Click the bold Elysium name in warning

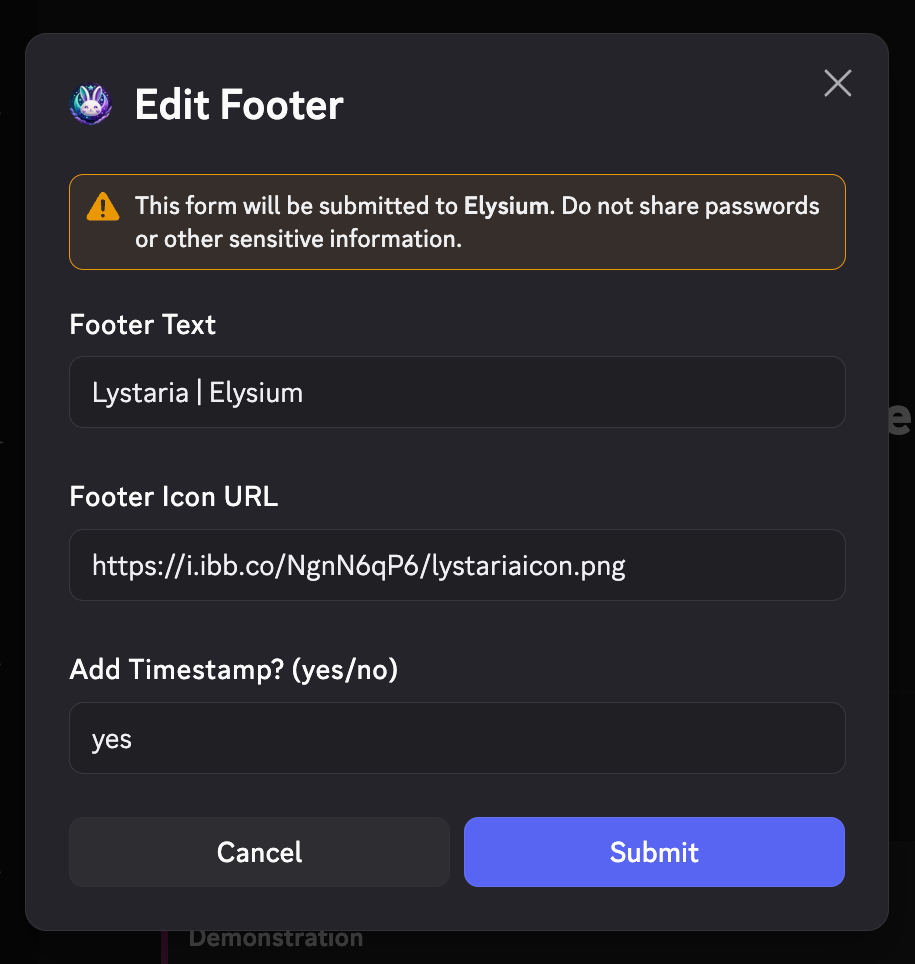pyautogui.click(x=506, y=206)
